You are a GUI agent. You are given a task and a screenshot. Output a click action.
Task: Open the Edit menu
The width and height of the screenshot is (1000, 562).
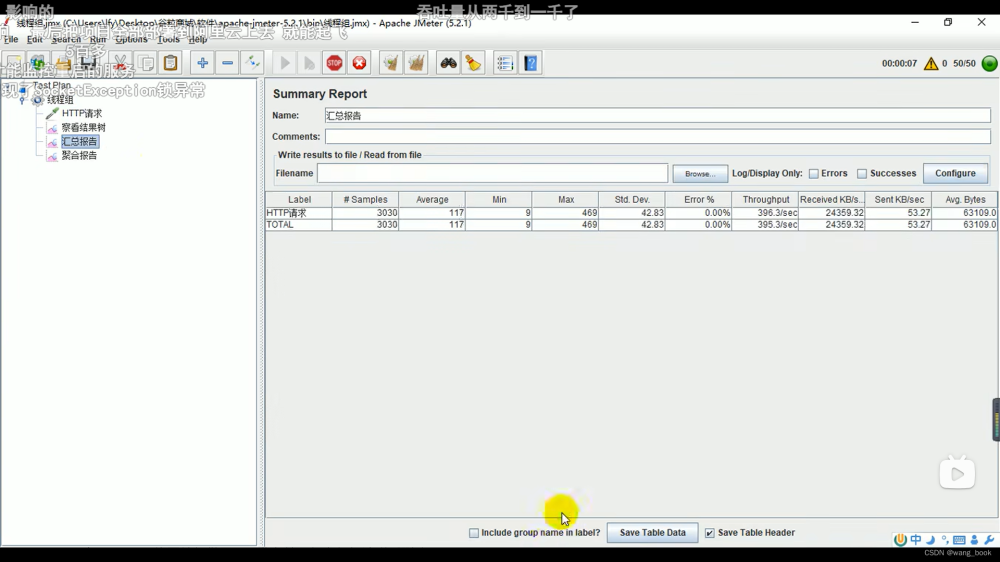coord(34,40)
